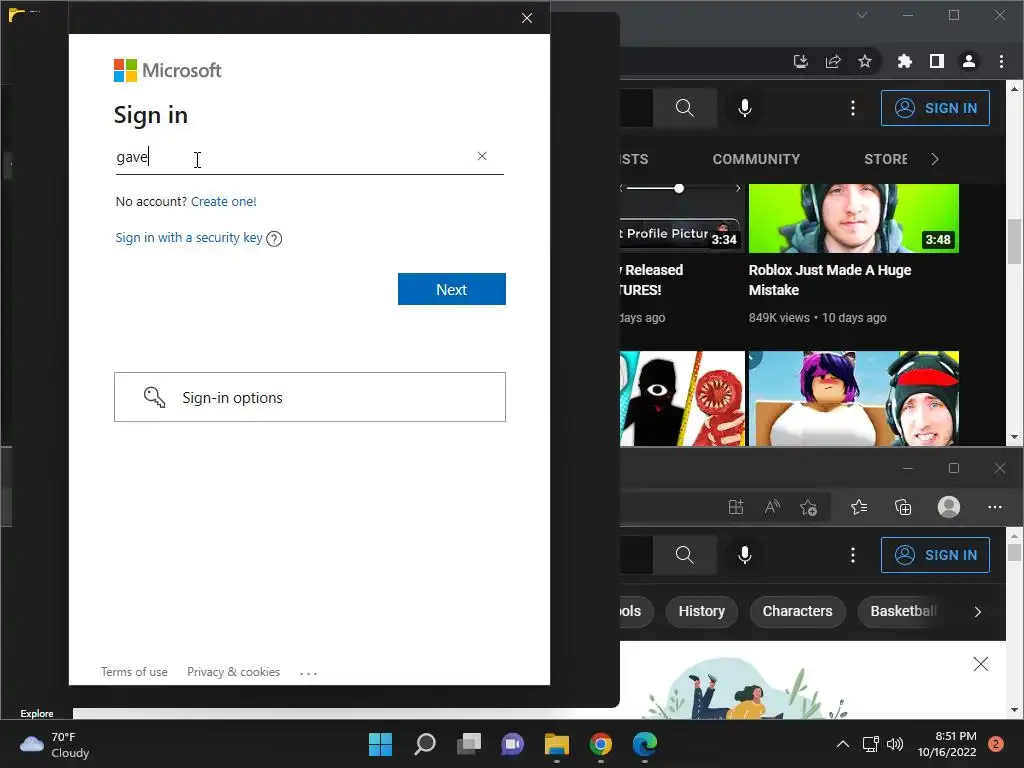Open clock and date 8:51 PM
1024x768 pixels.
pos(947,744)
